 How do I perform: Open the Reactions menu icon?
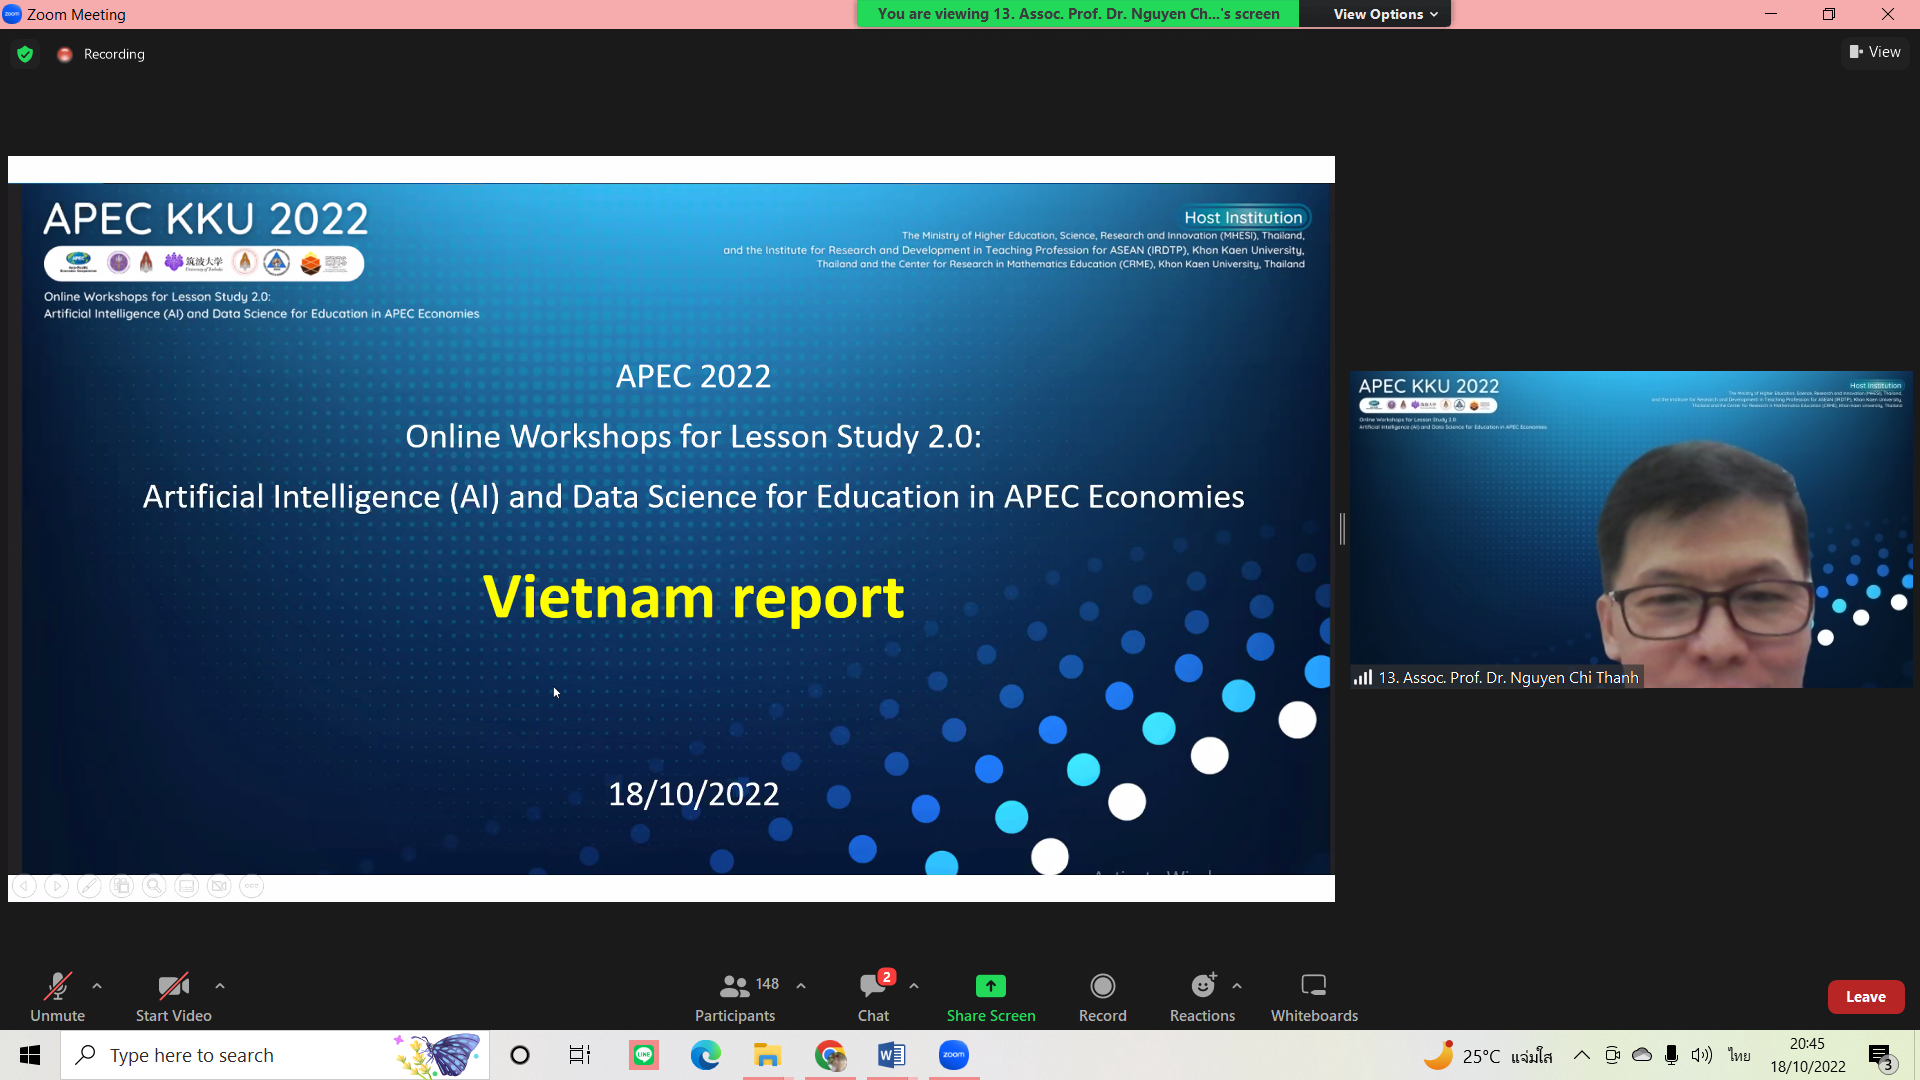pos(1202,986)
